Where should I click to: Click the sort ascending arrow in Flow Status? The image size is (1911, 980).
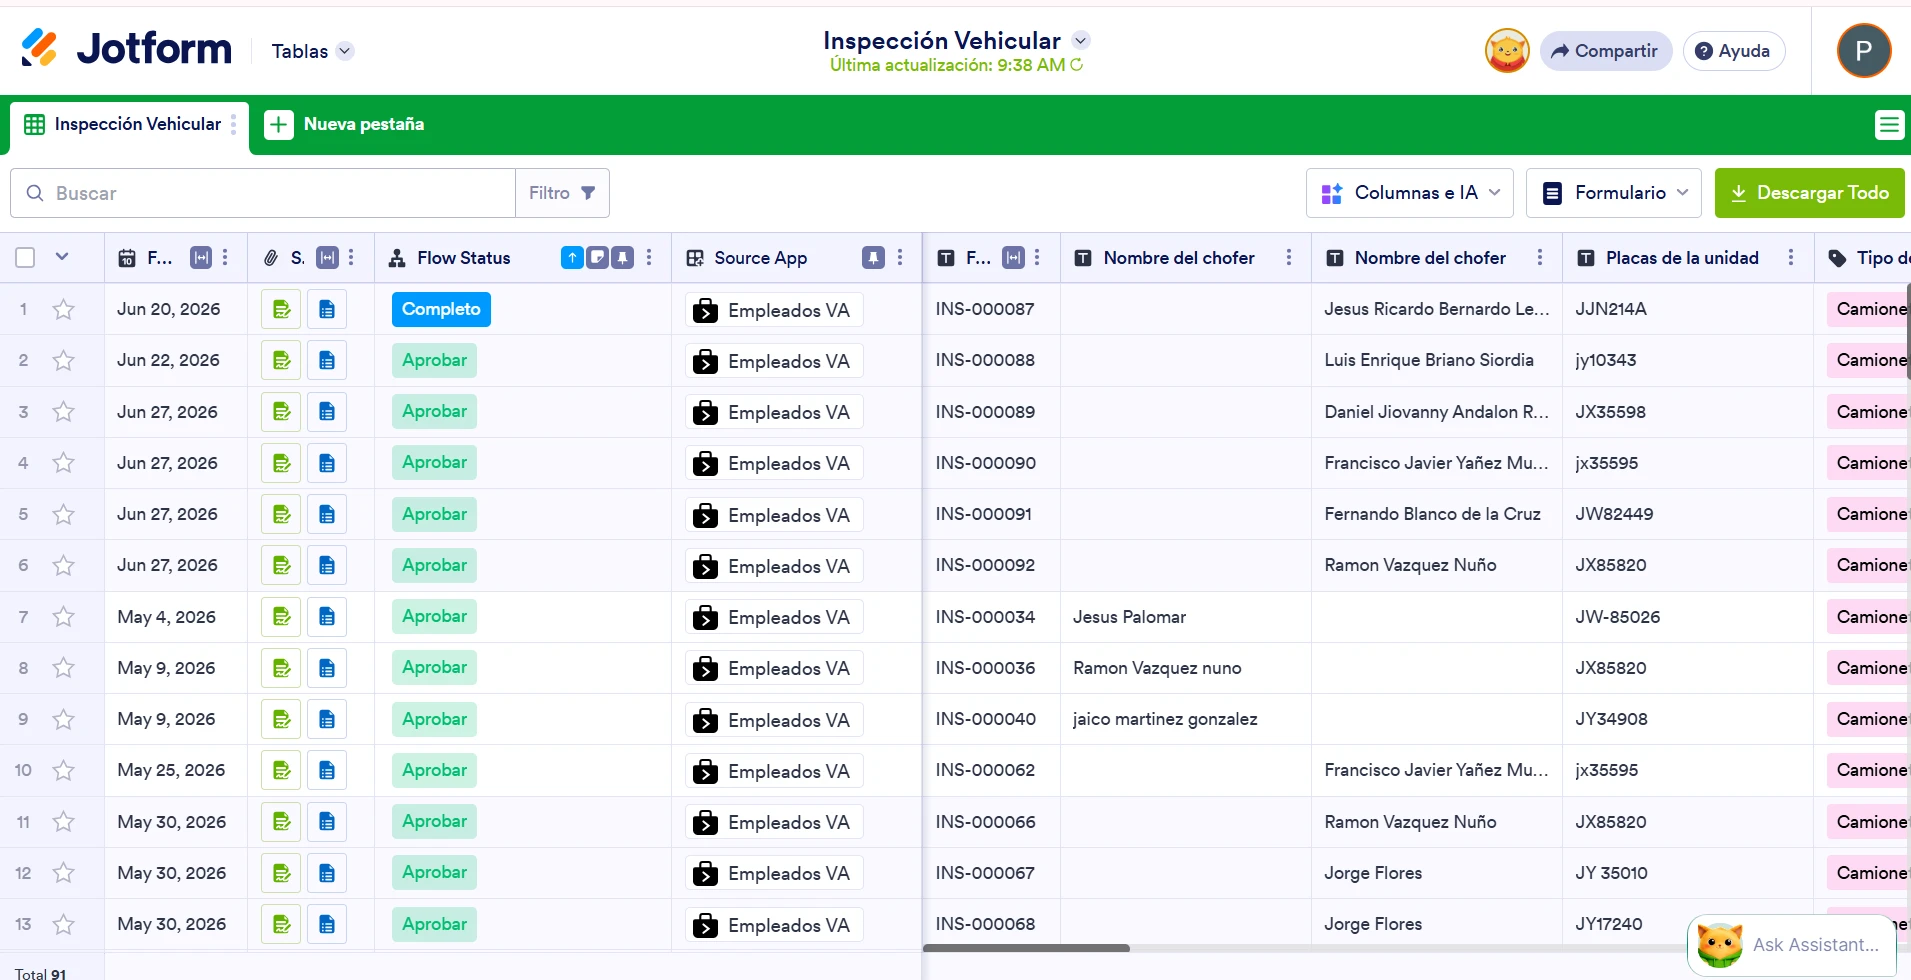click(572, 258)
